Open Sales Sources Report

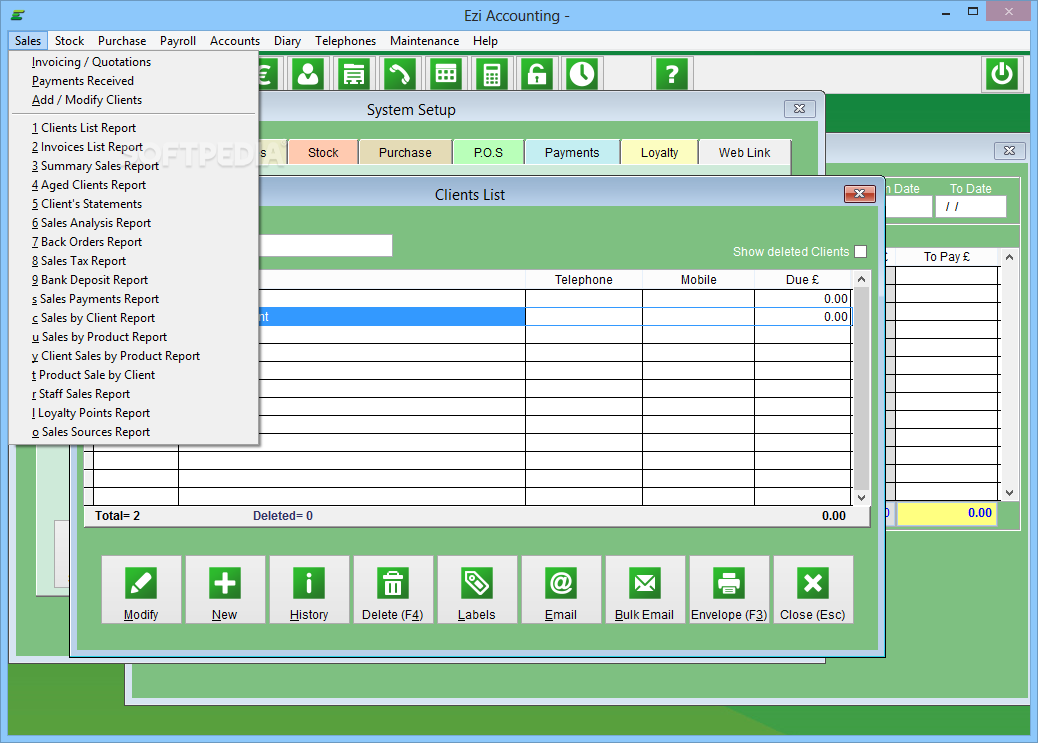[134, 432]
